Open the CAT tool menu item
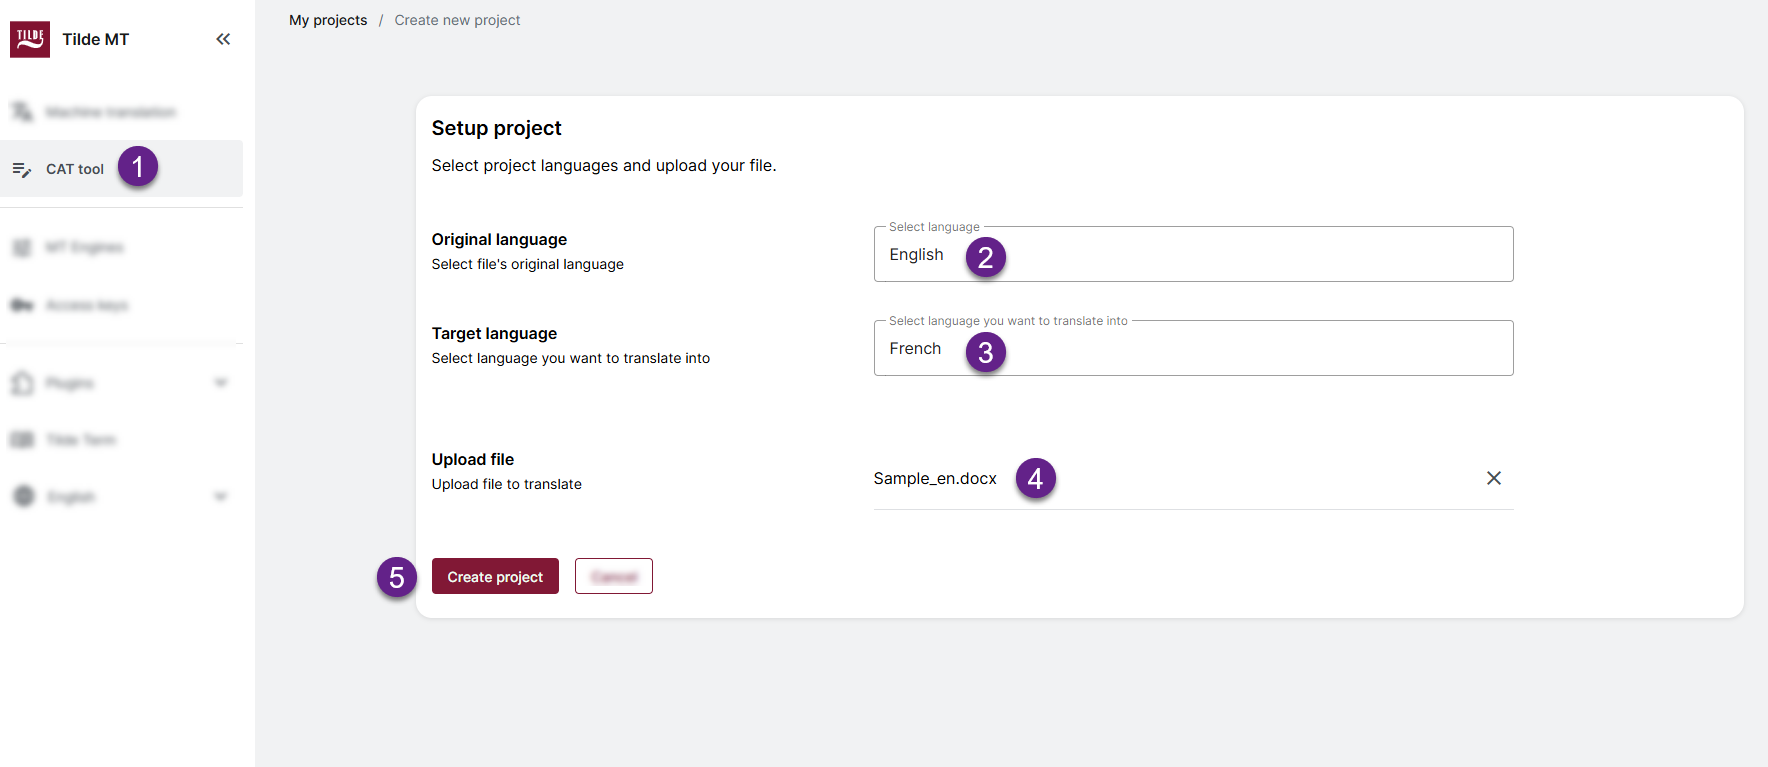The height and width of the screenshot is (767, 1768). point(75,169)
